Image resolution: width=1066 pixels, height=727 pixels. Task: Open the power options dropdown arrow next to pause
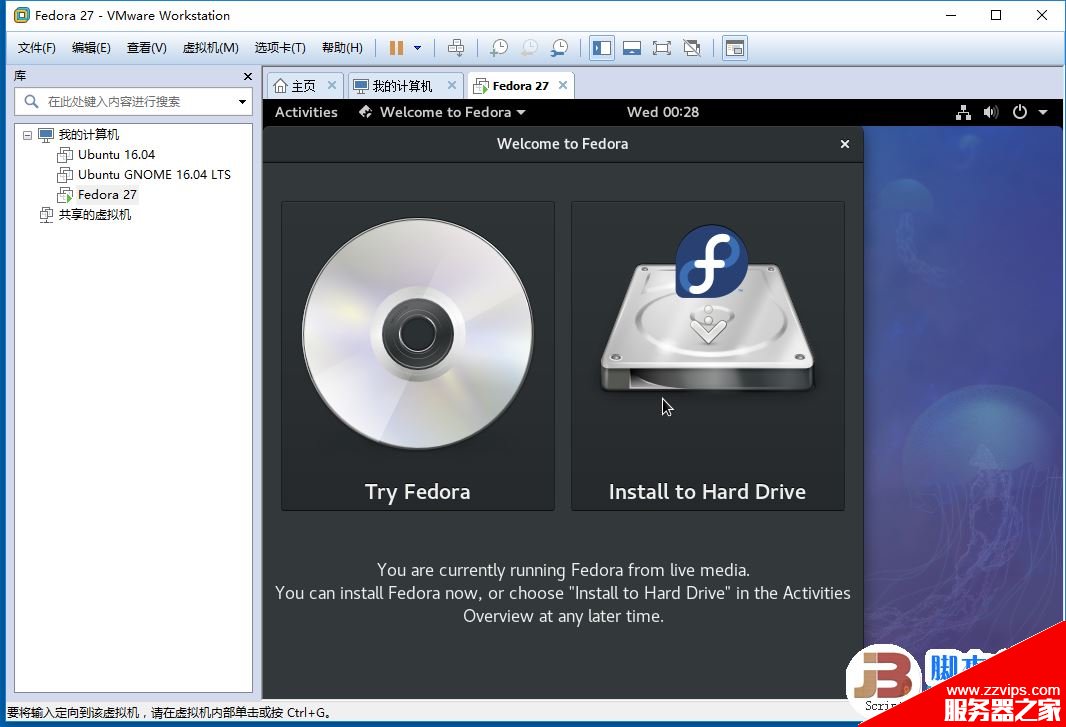click(x=417, y=48)
